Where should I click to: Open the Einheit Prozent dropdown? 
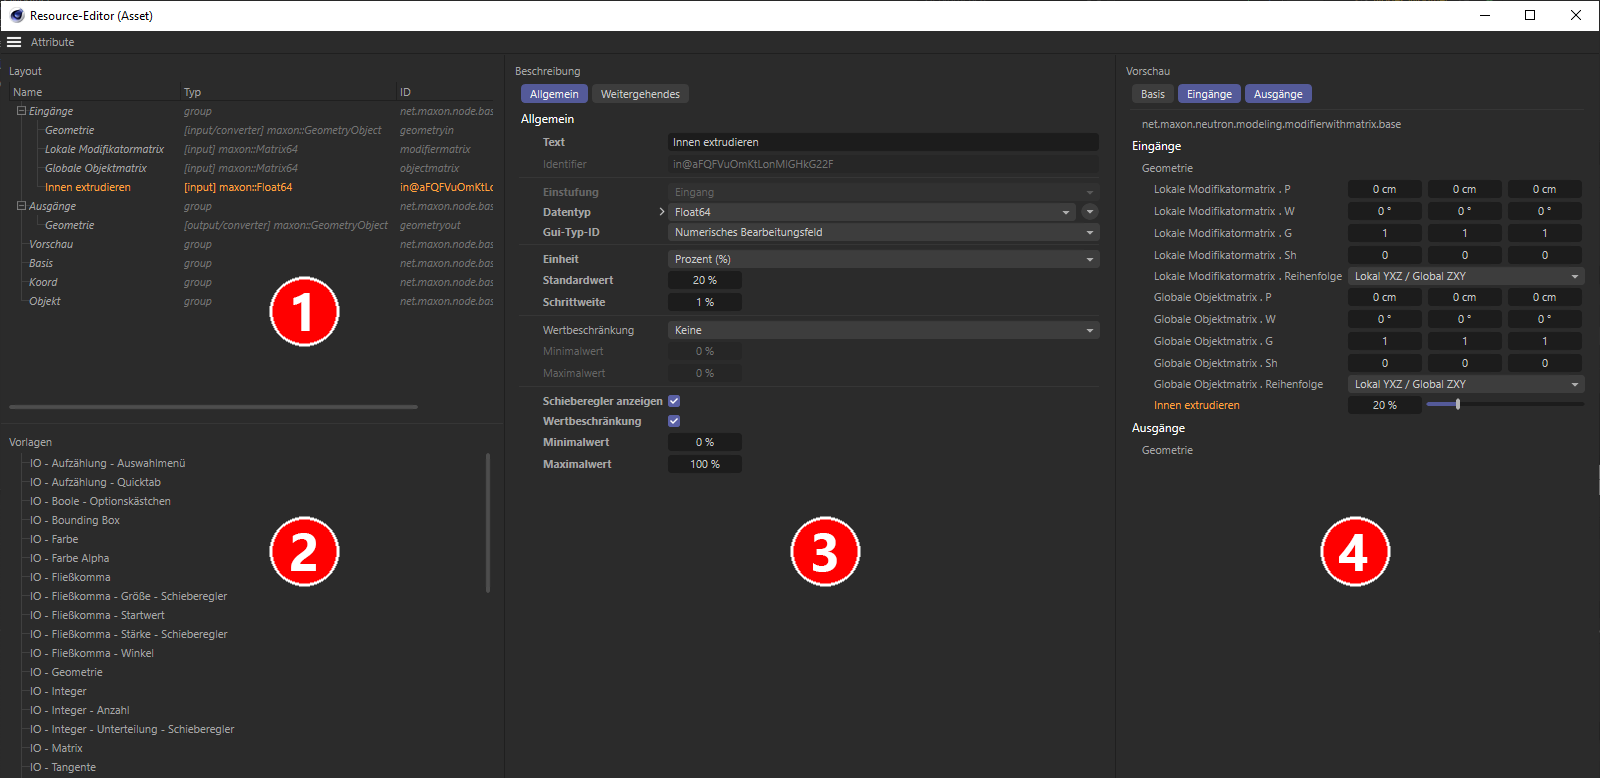point(883,259)
